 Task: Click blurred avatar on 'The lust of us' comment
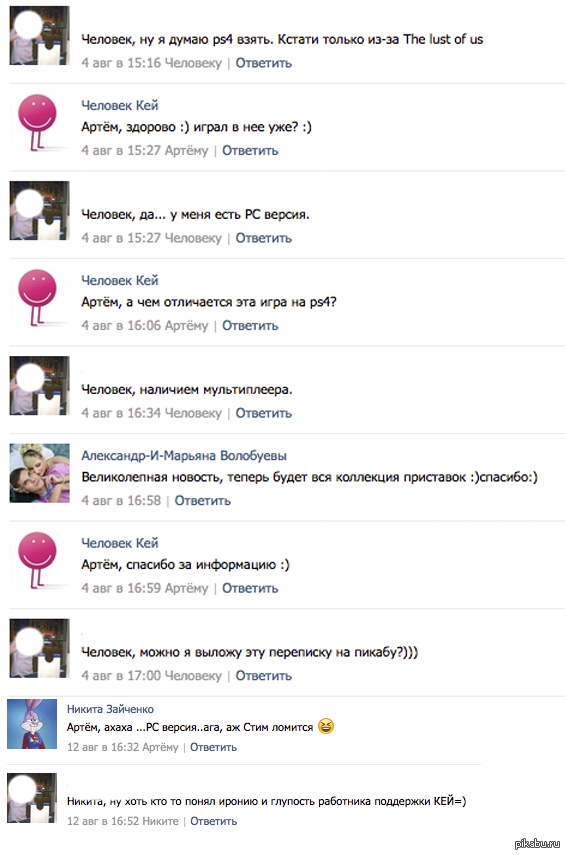[x=39, y=35]
